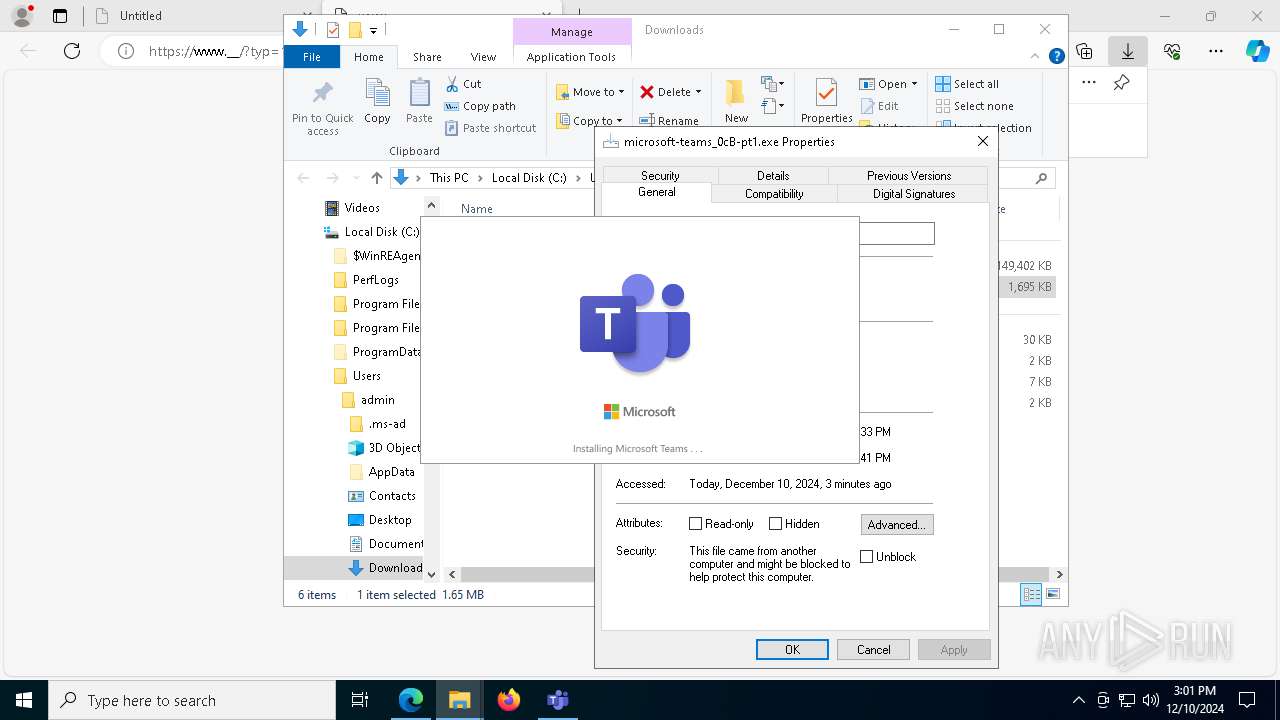Click the taskbar search box
Viewport: 1280px width, 720px height.
coord(192,700)
